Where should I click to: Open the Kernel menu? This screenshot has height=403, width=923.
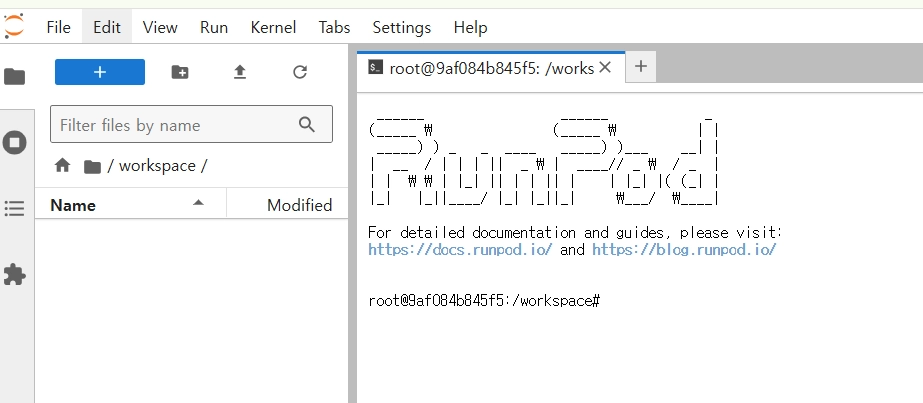pos(273,27)
